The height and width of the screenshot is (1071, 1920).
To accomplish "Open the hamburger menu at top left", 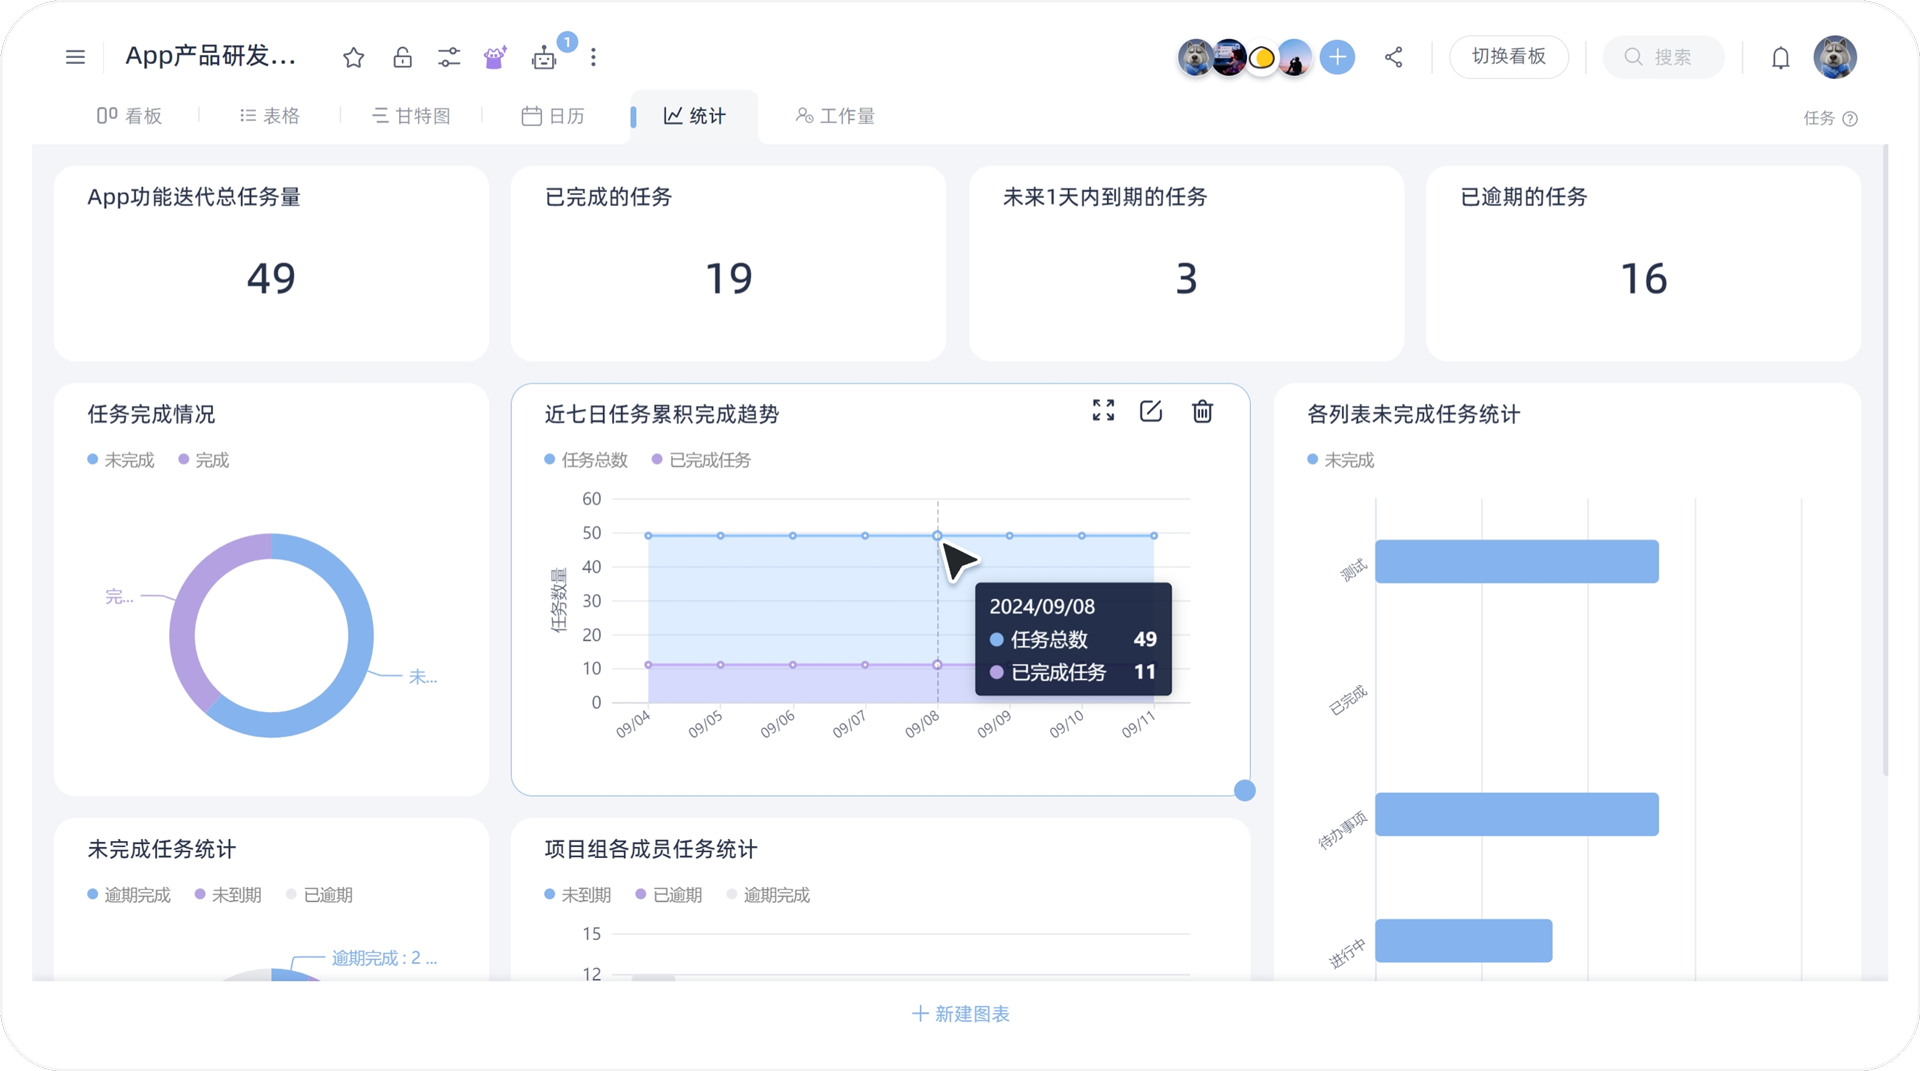I will 75,57.
